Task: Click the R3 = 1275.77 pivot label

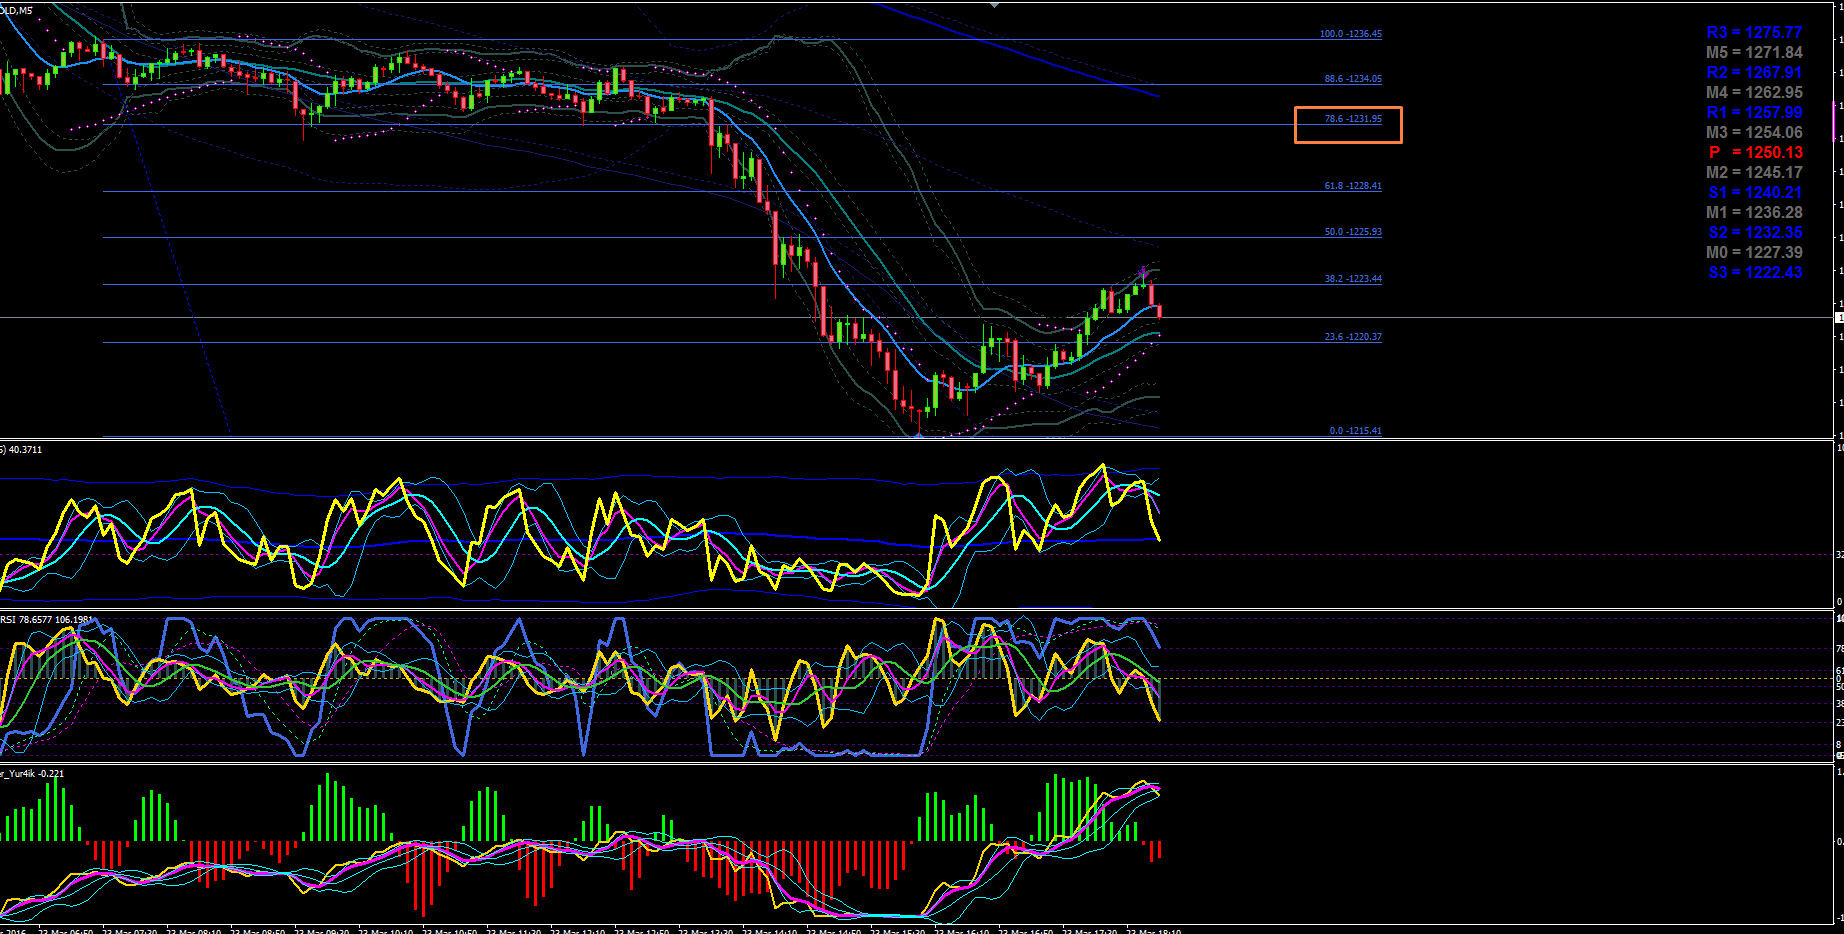Action: click(1754, 32)
